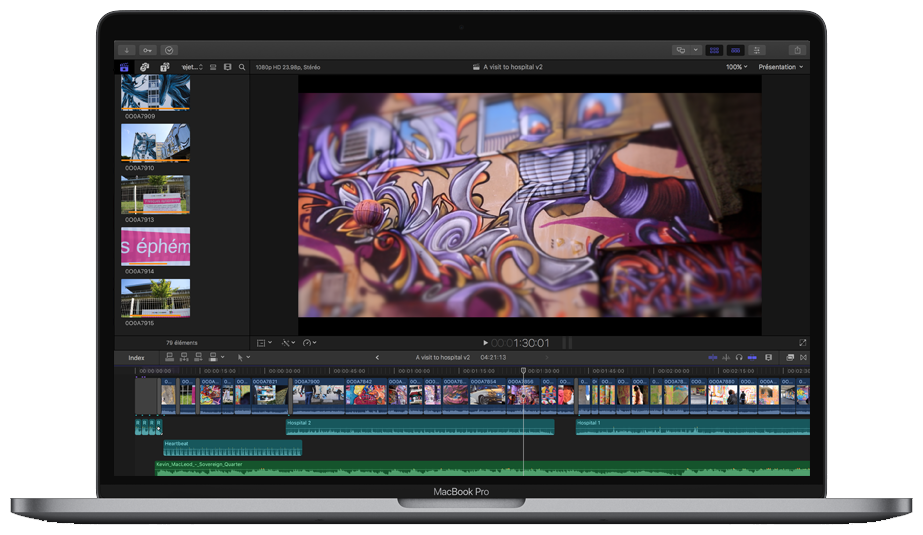
Task: Select clip thumbnail C00A7909
Action: pyautogui.click(x=155, y=92)
